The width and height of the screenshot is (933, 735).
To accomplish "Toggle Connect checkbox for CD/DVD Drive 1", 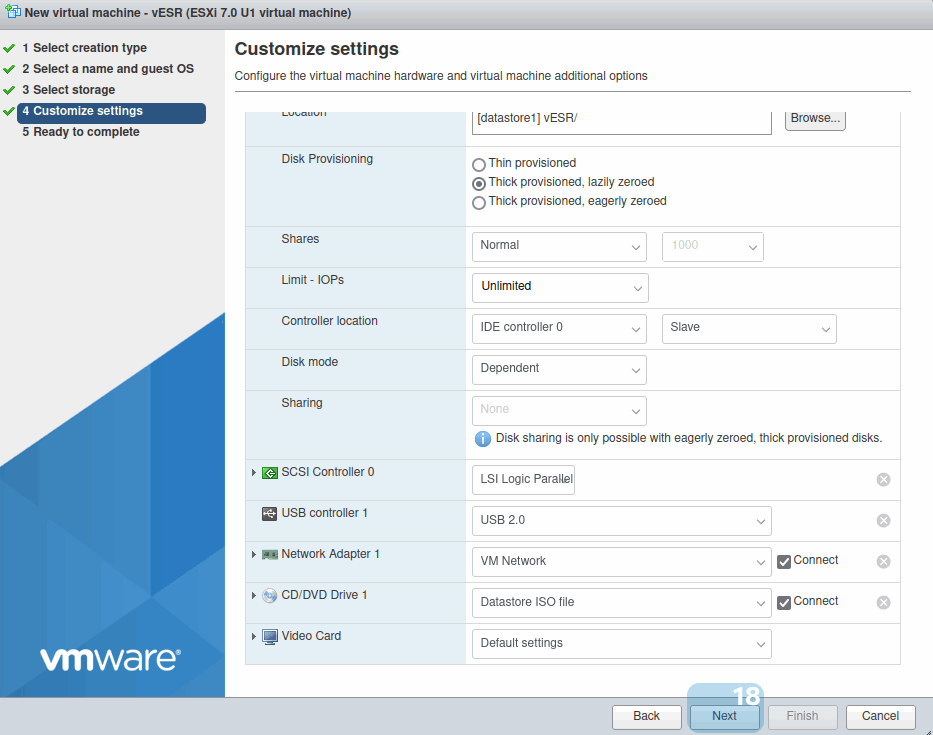I will [784, 603].
